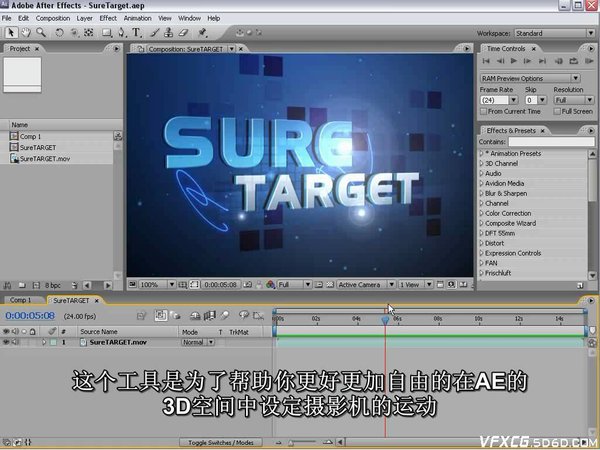
Task: Open RAM Preview Options dropdown
Action: click(530, 78)
